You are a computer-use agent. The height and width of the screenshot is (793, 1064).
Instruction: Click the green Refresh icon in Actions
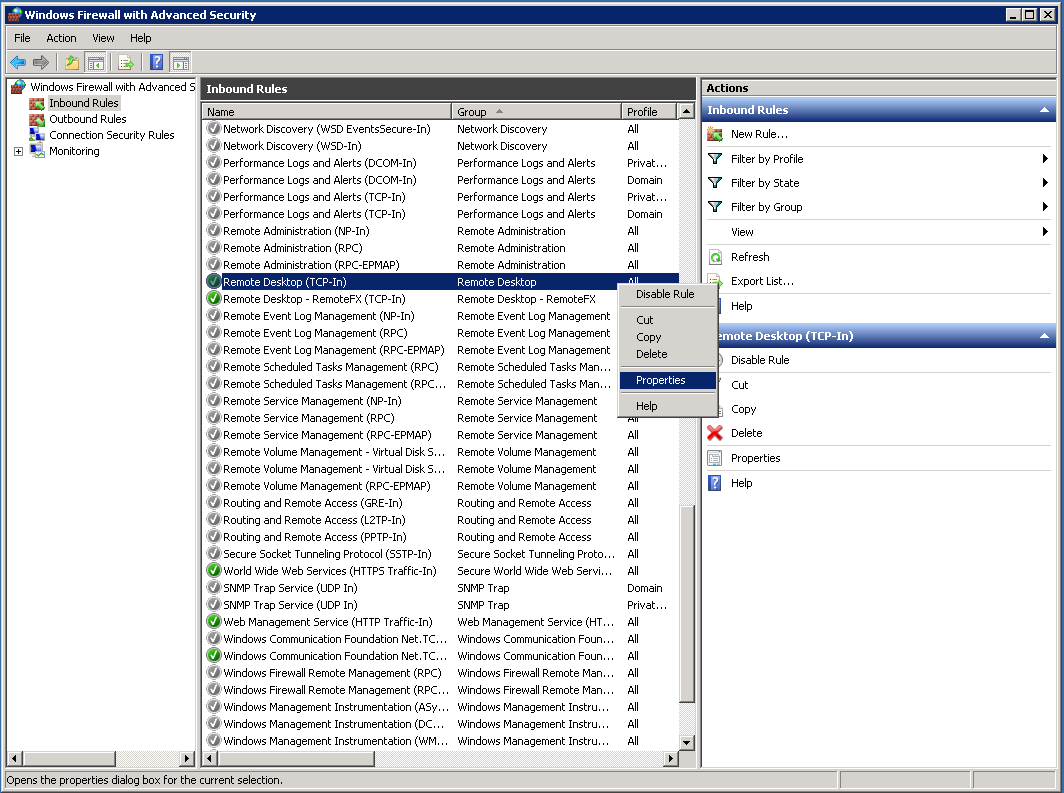[715, 257]
